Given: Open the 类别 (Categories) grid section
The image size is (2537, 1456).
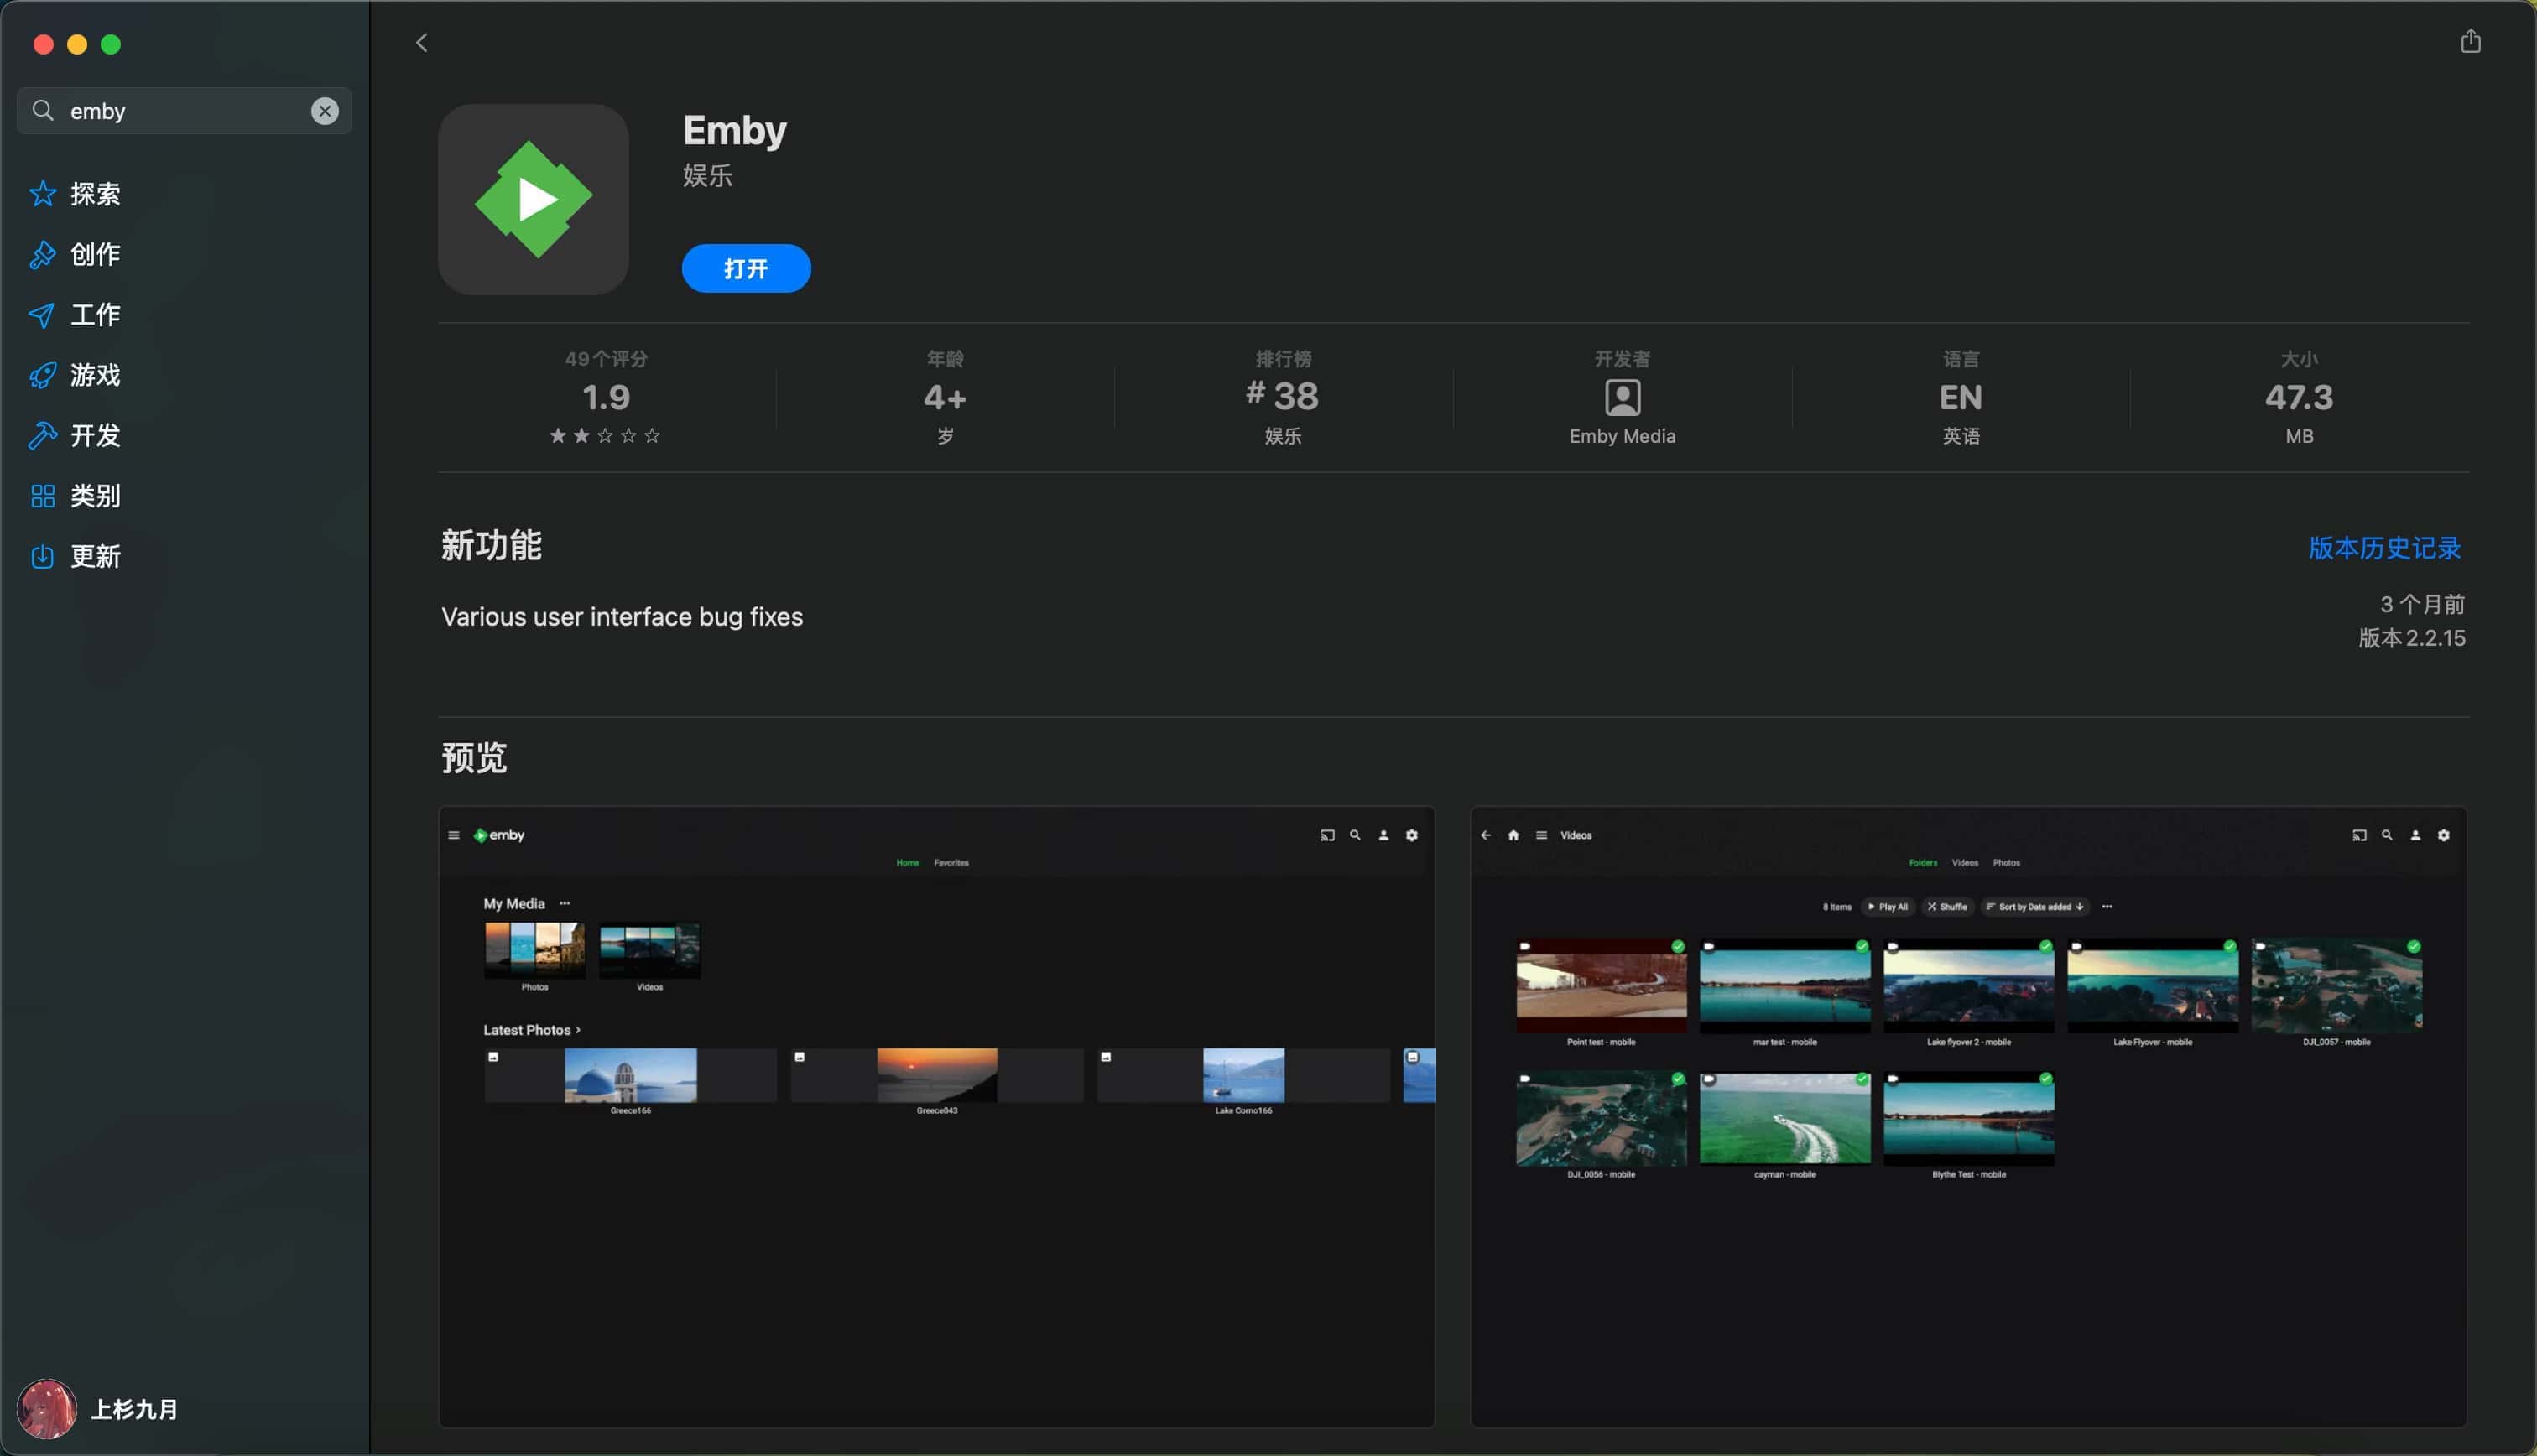Looking at the screenshot, I should click(94, 496).
